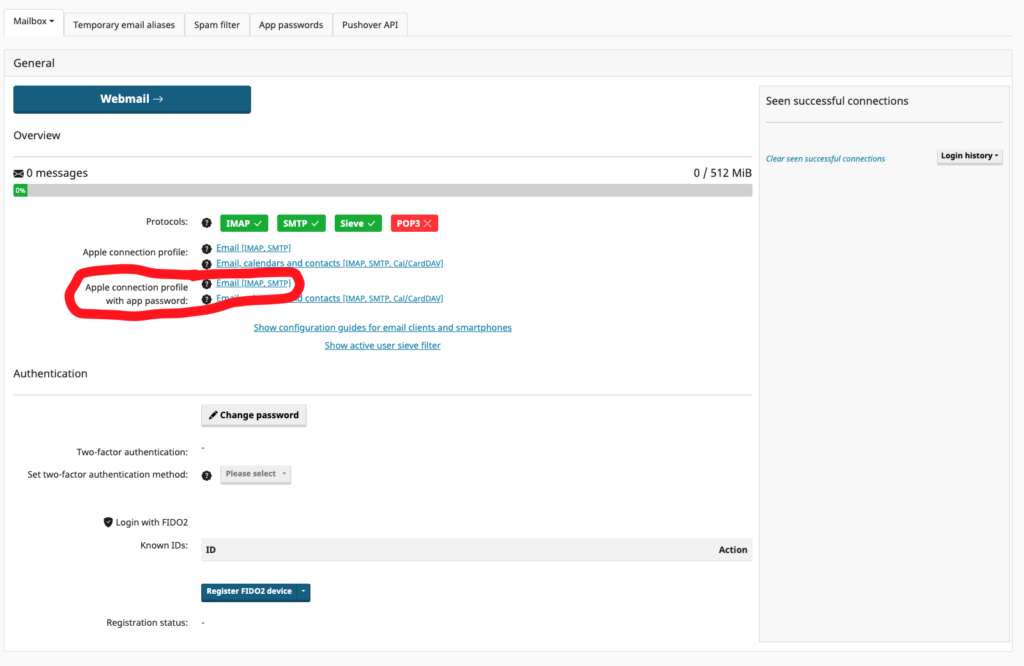Open Webmail with the blue button
The height and width of the screenshot is (666, 1024).
tap(132, 99)
